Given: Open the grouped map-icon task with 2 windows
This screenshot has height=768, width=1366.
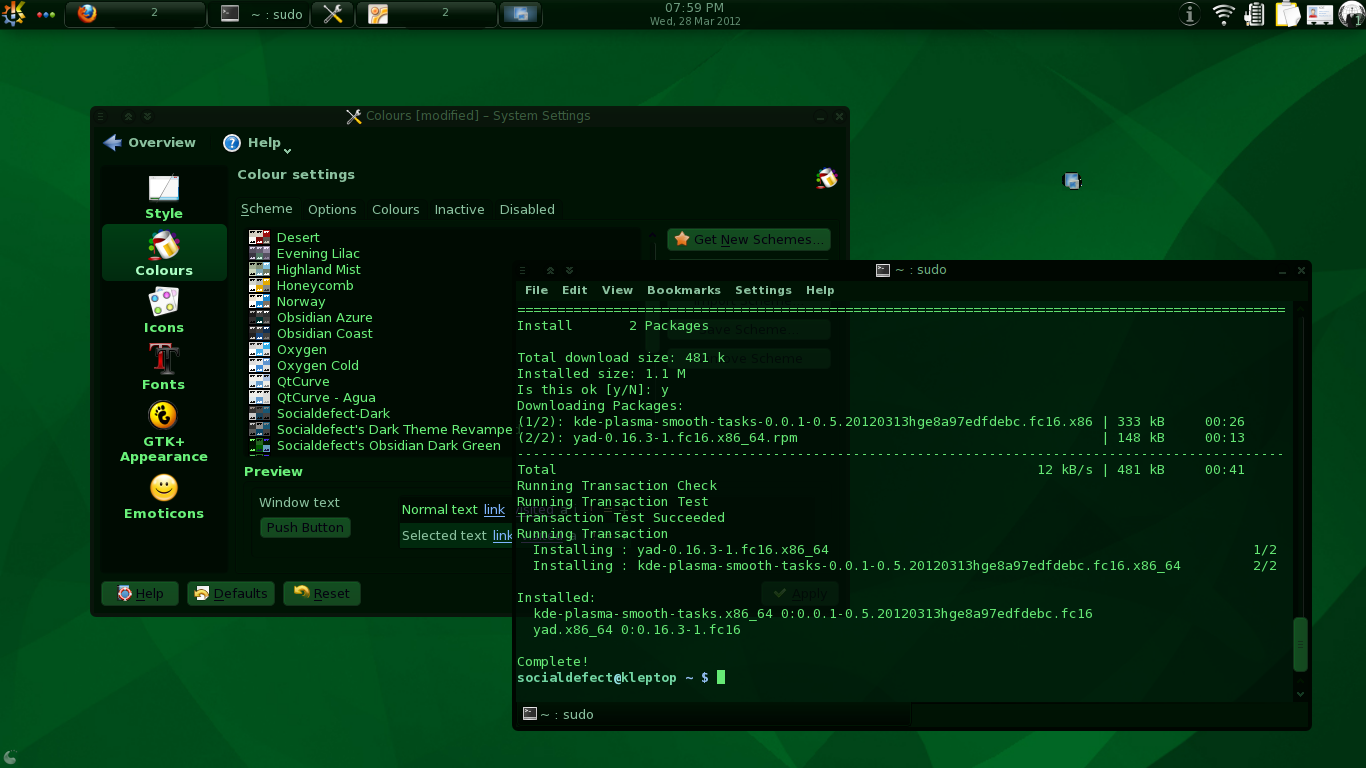Looking at the screenshot, I should (x=428, y=14).
